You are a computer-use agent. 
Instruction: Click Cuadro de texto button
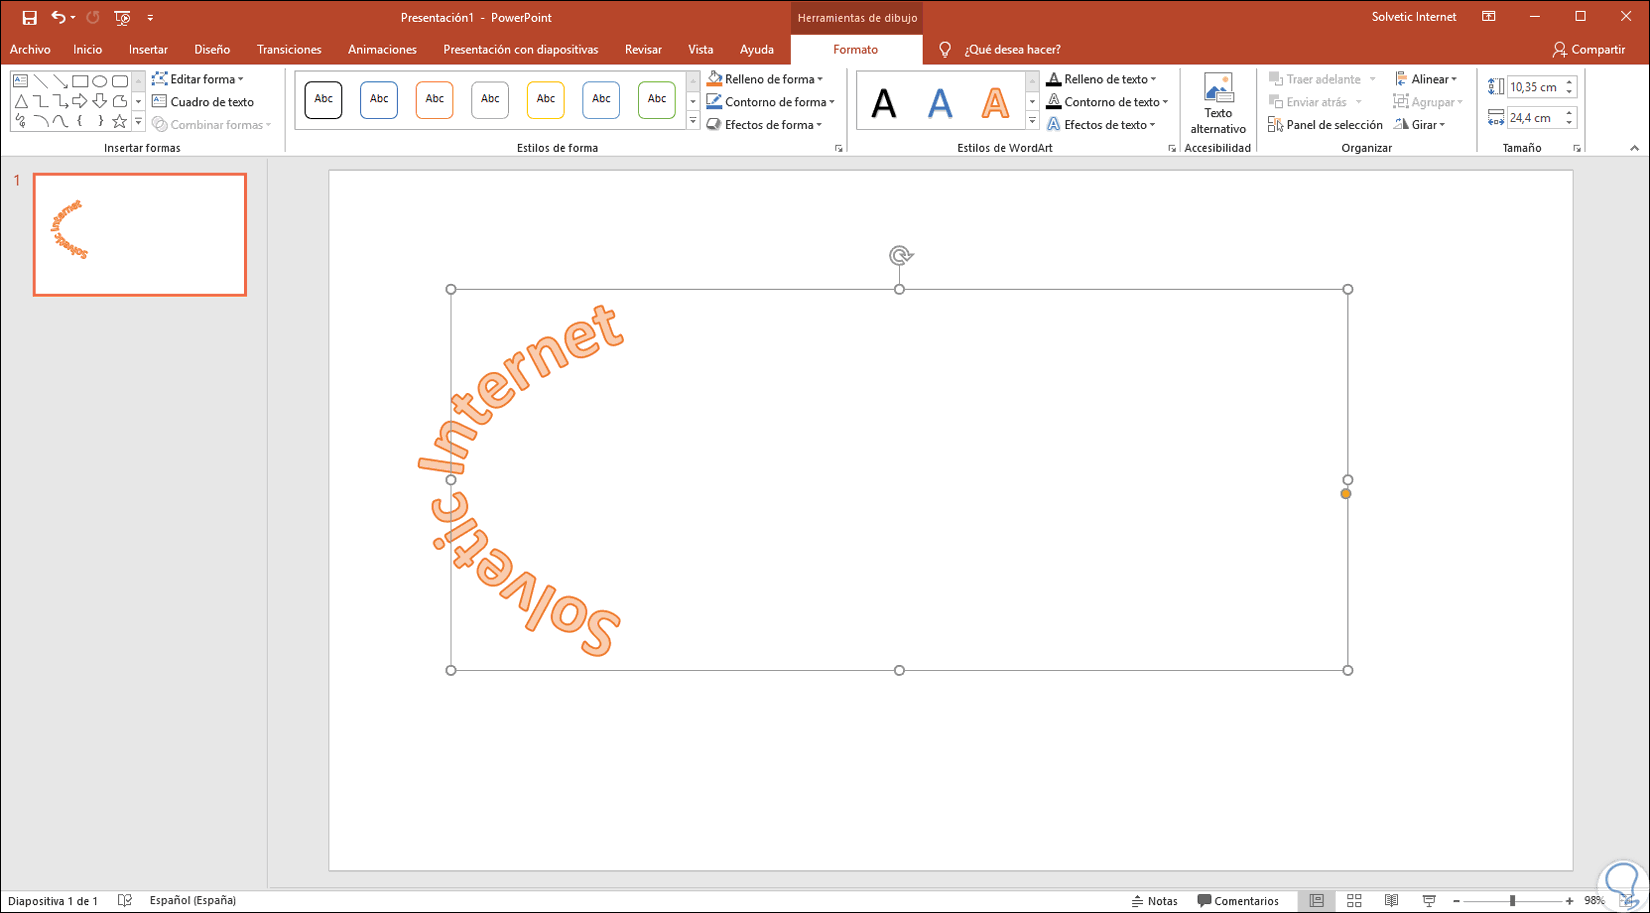point(203,102)
